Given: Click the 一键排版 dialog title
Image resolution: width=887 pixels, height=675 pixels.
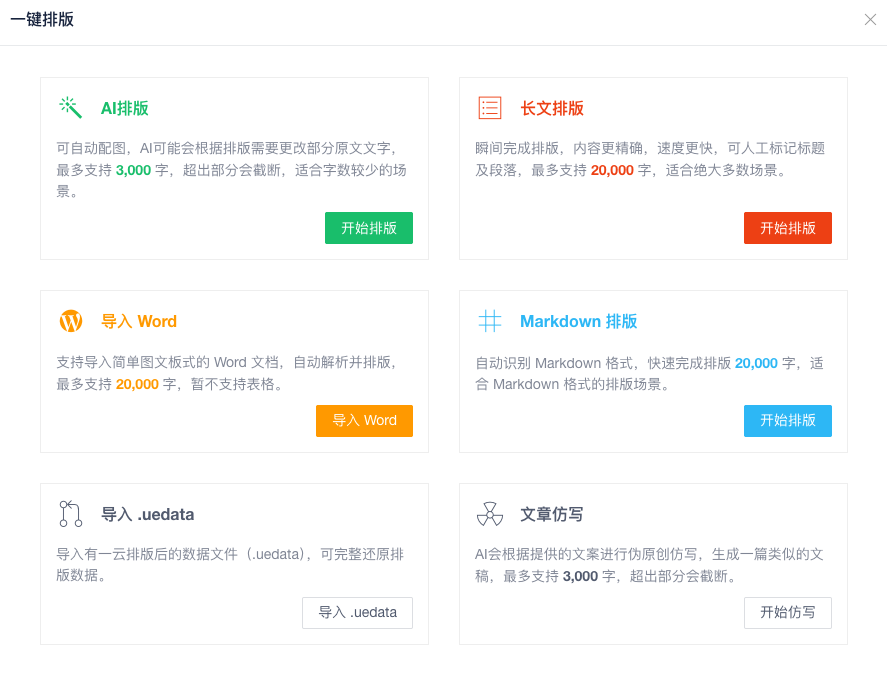Looking at the screenshot, I should click(x=42, y=20).
